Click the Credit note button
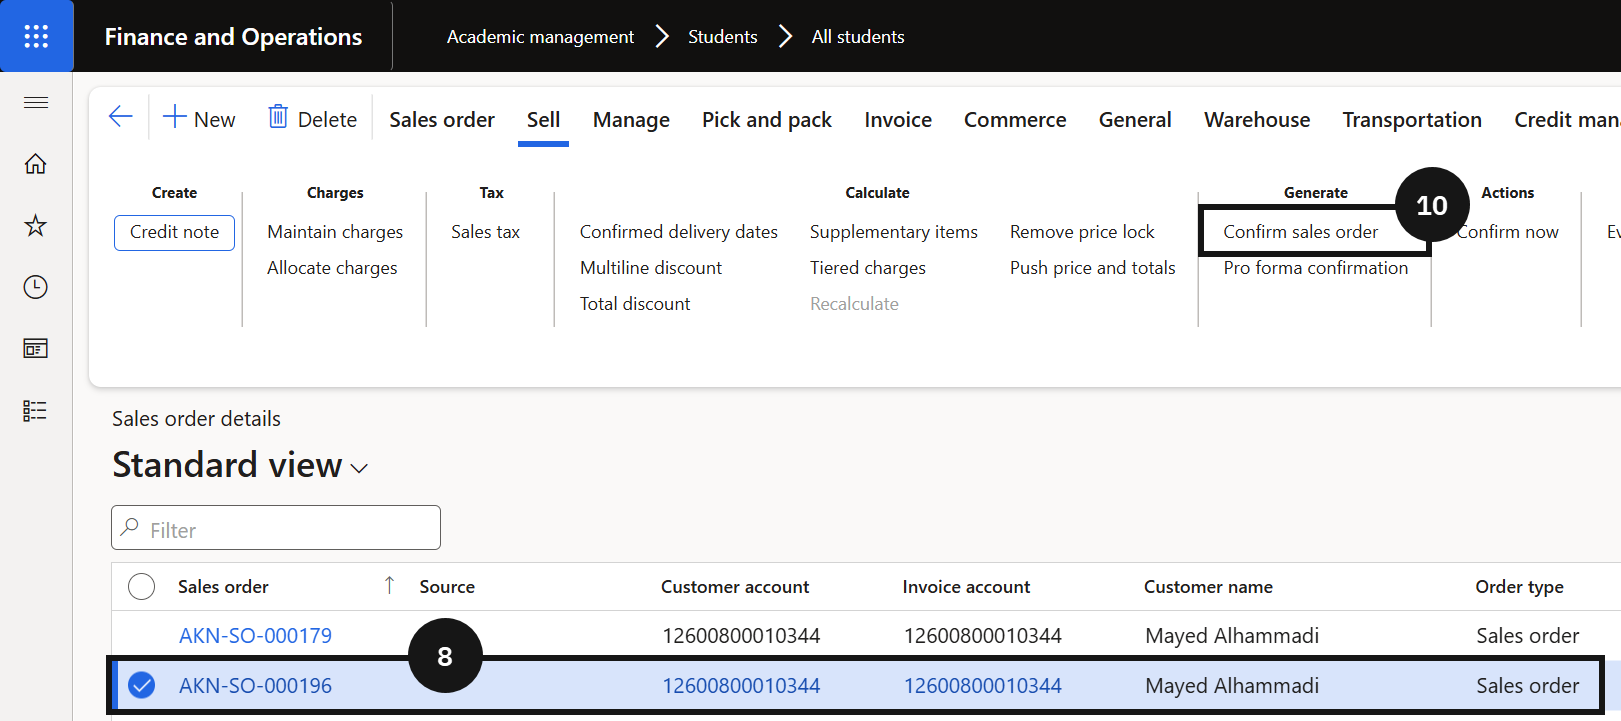Image resolution: width=1621 pixels, height=721 pixels. point(174,232)
